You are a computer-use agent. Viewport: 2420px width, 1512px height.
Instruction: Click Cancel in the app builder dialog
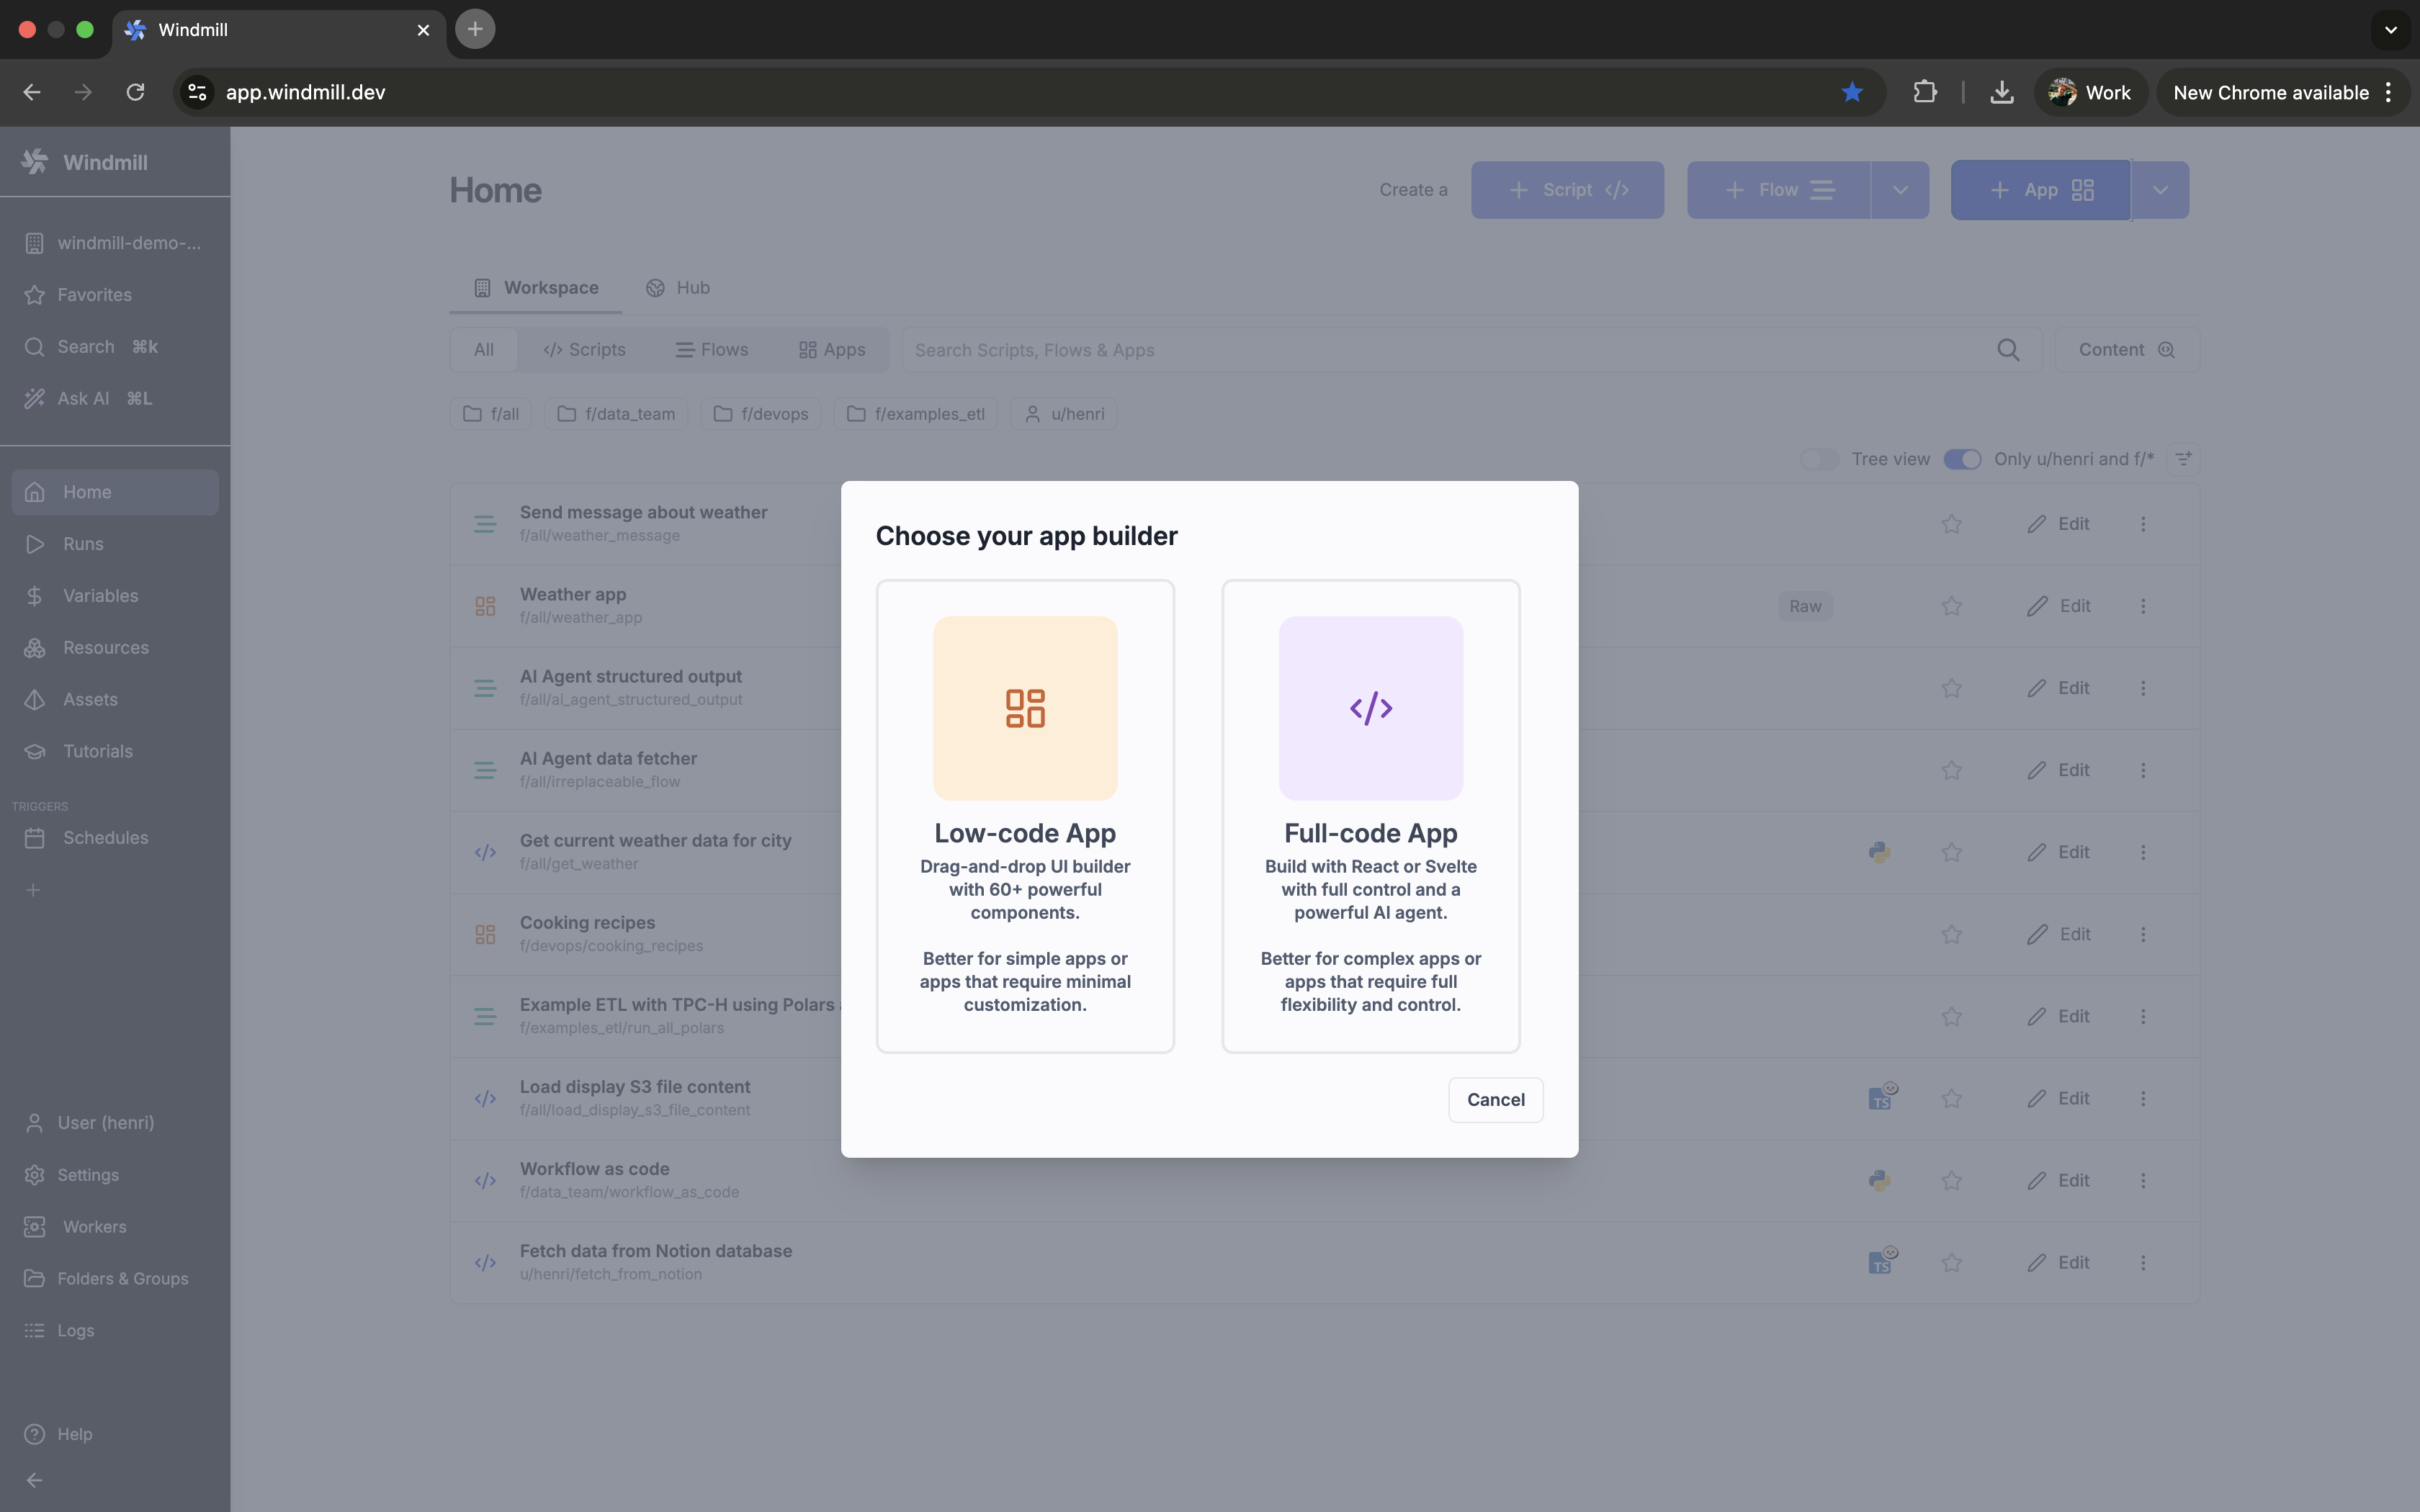tap(1495, 1099)
